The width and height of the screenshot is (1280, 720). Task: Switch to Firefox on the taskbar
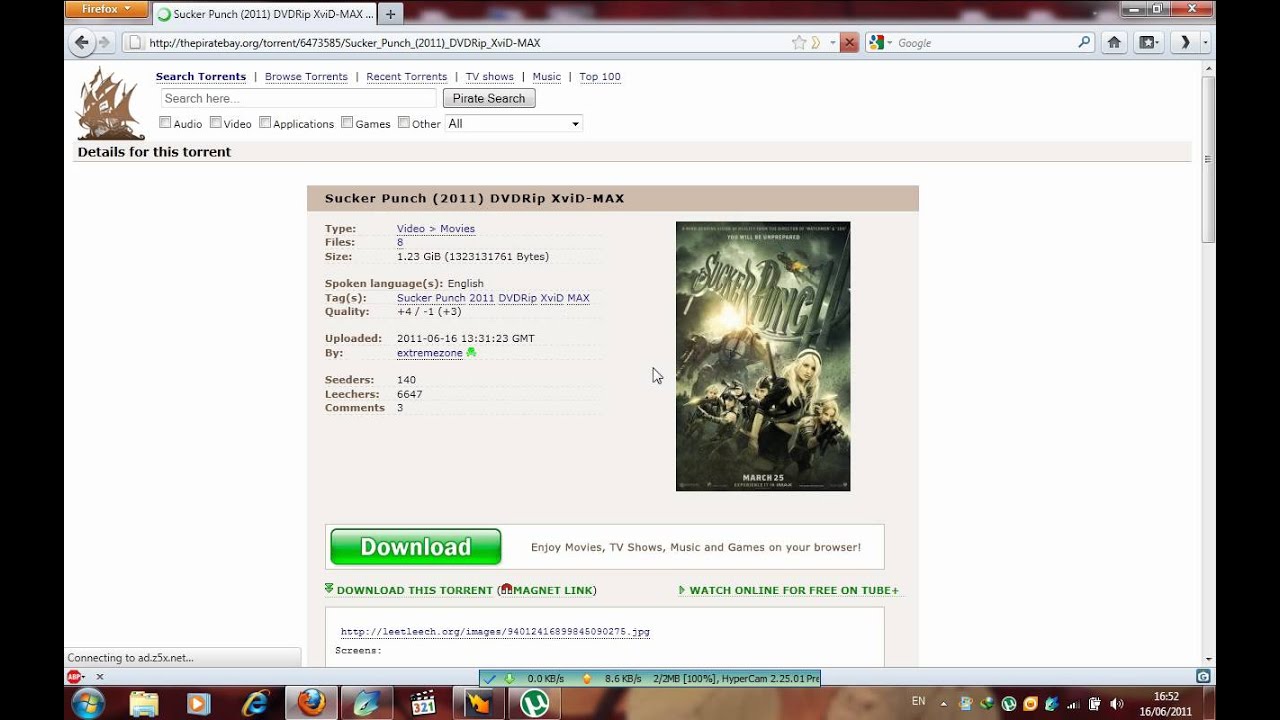tap(312, 704)
